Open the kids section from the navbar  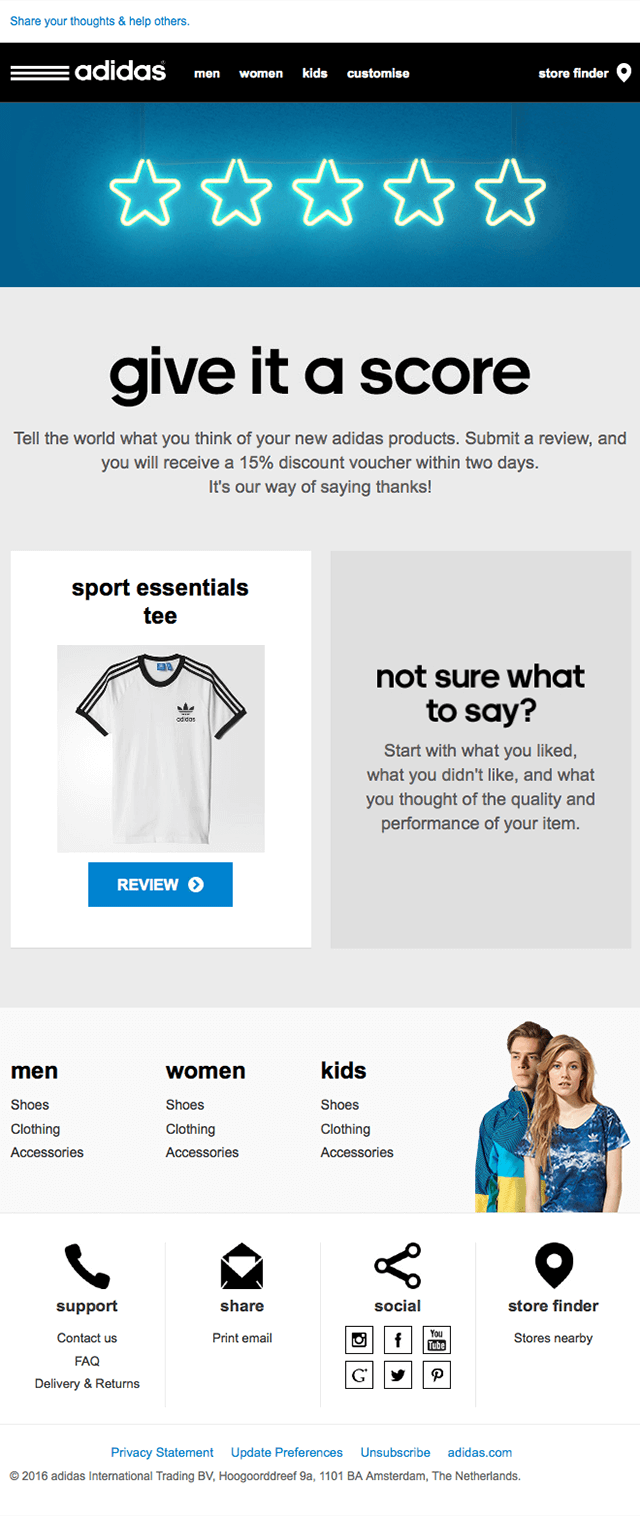click(315, 73)
